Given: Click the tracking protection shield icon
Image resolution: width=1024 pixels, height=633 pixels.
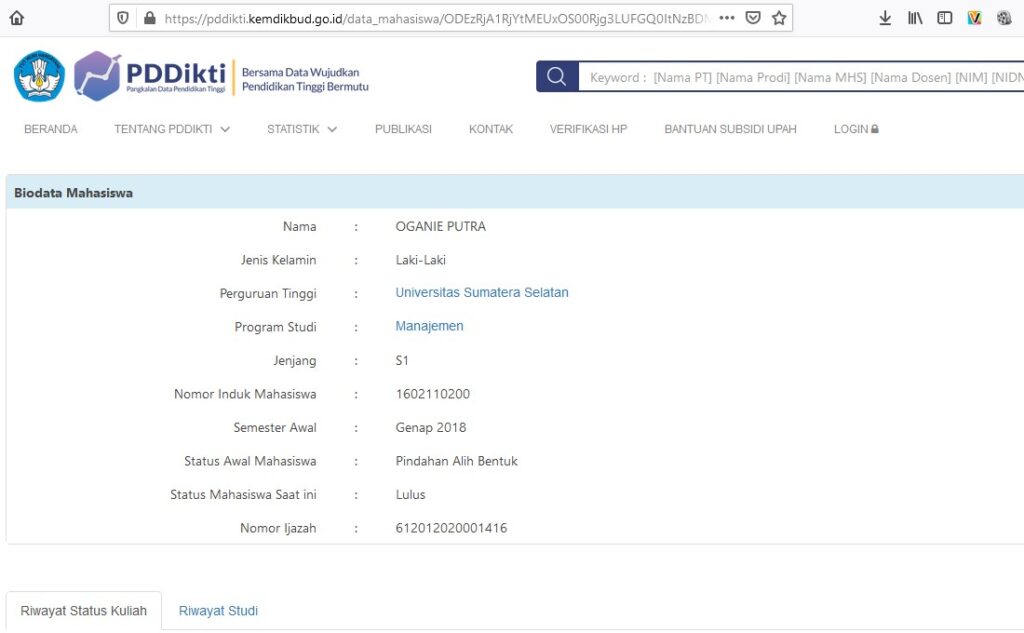Looking at the screenshot, I should [122, 17].
